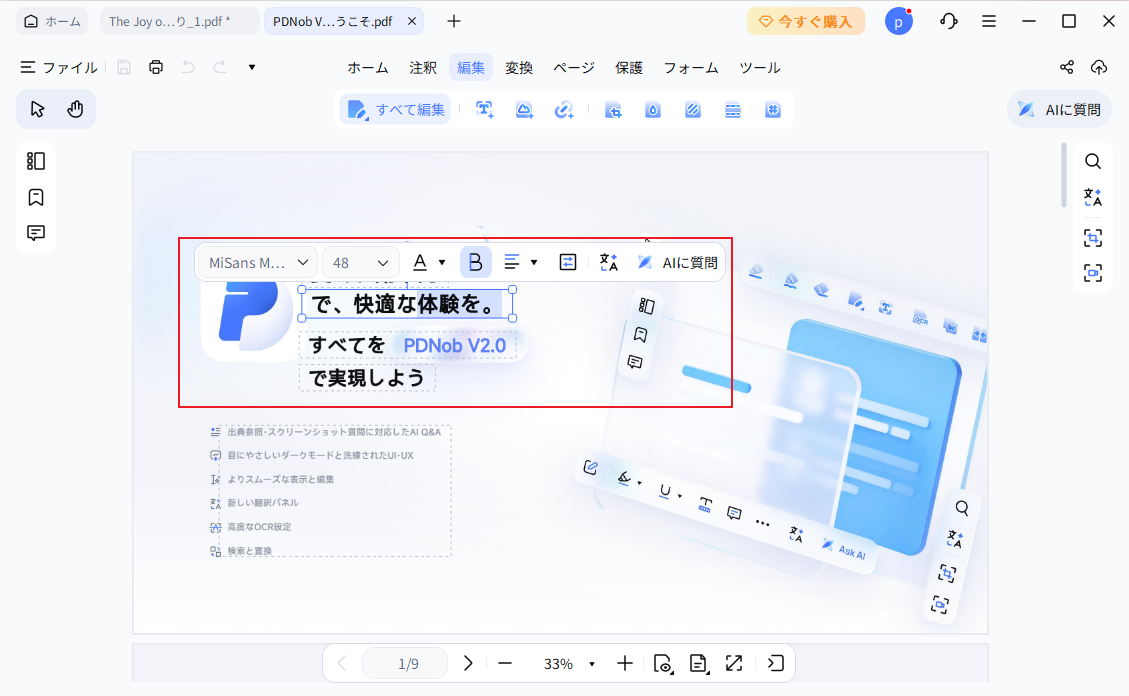Image resolution: width=1129 pixels, height=696 pixels.
Task: Open the Add Image tool
Action: pyautogui.click(x=524, y=110)
